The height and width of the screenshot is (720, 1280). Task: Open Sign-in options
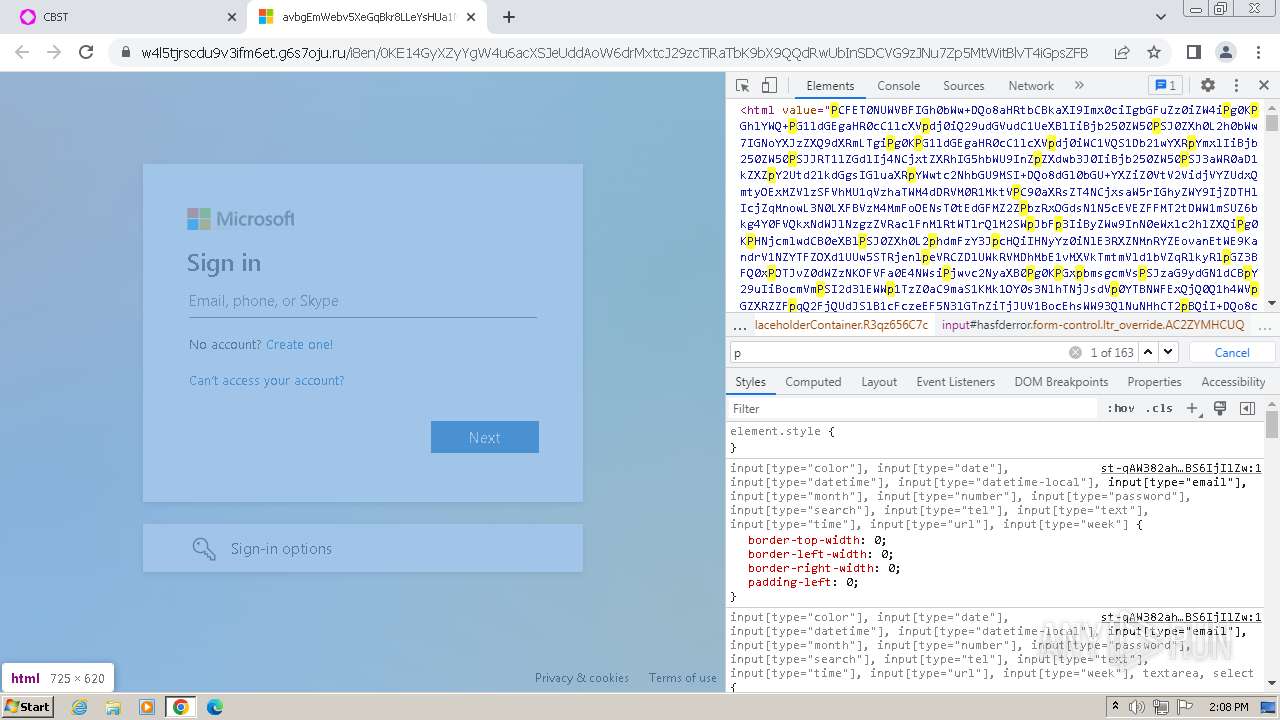click(363, 548)
